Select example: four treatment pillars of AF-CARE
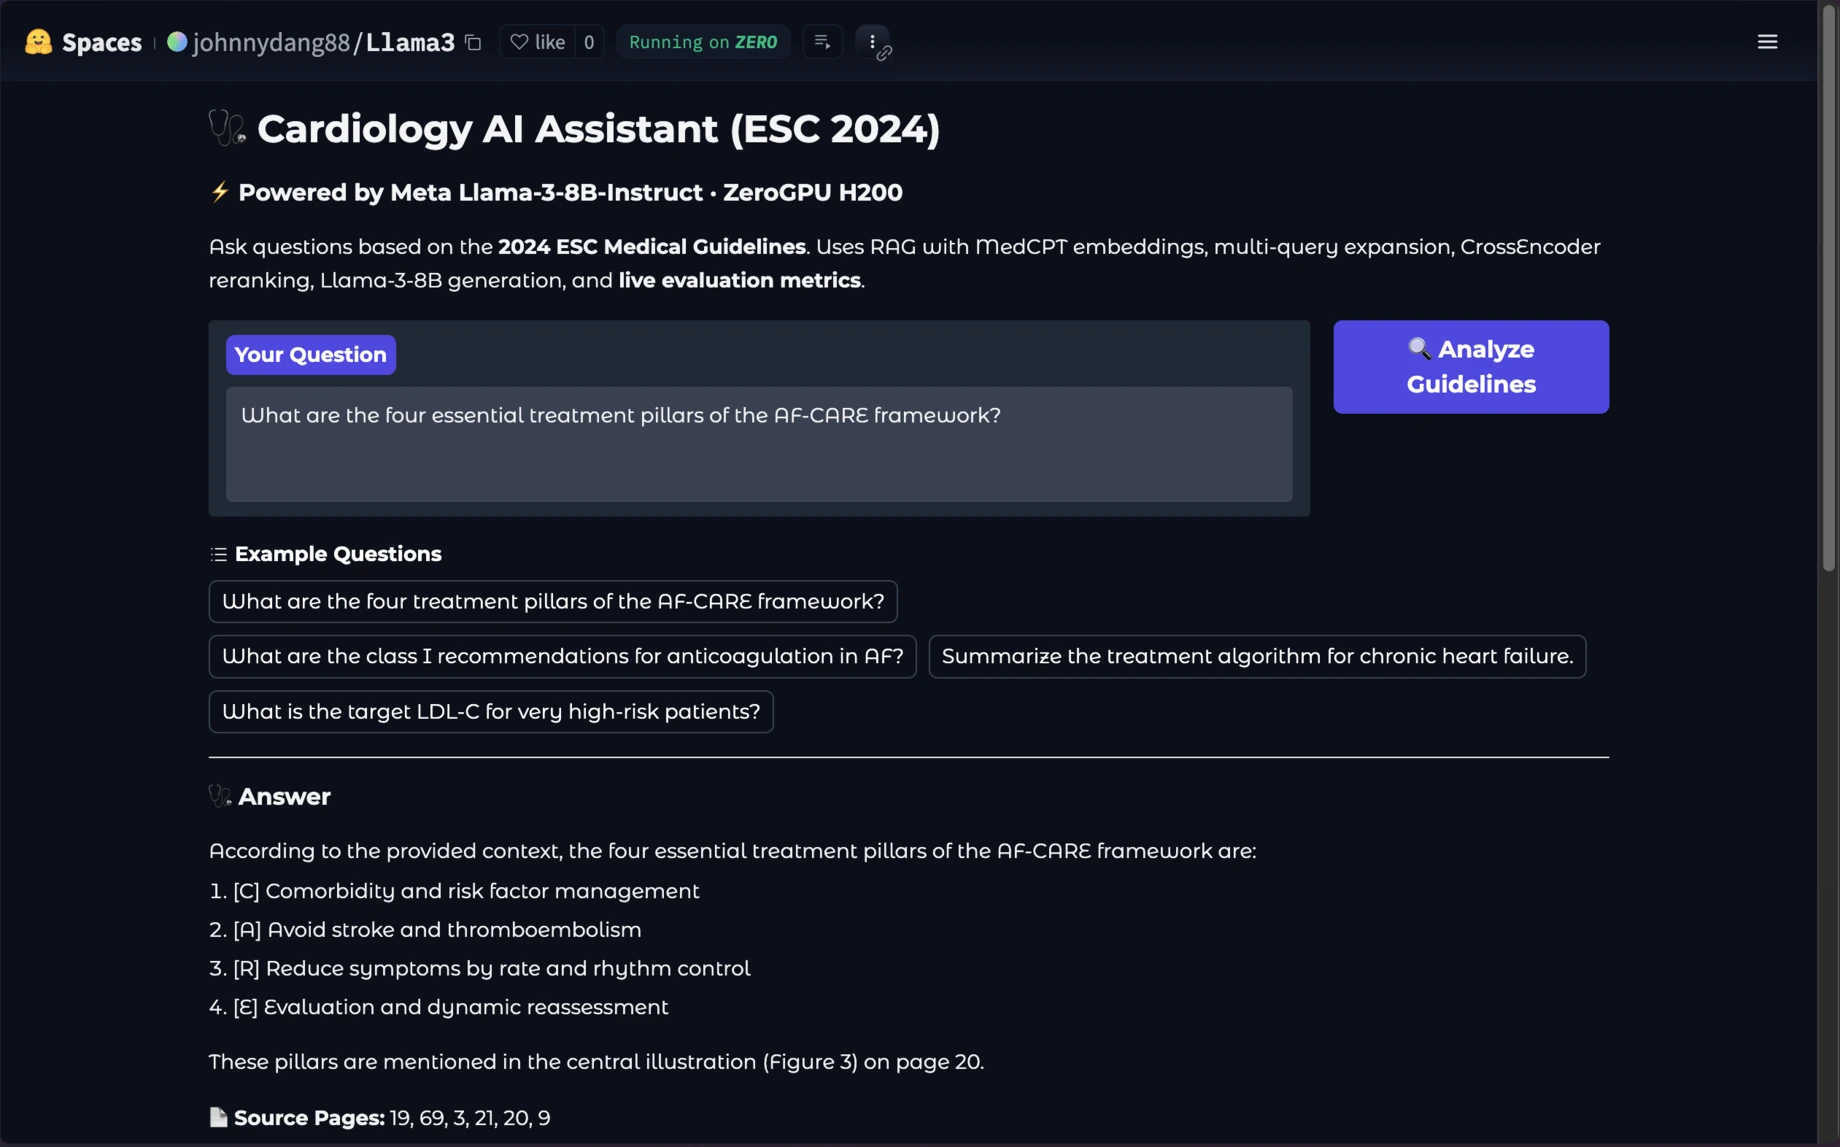 point(553,601)
